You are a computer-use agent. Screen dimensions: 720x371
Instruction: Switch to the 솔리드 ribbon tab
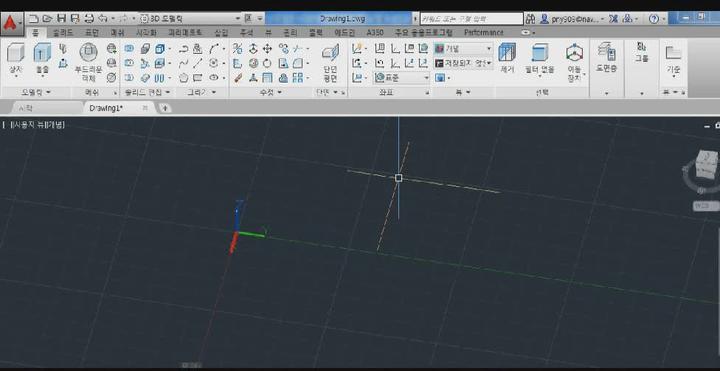(x=63, y=33)
